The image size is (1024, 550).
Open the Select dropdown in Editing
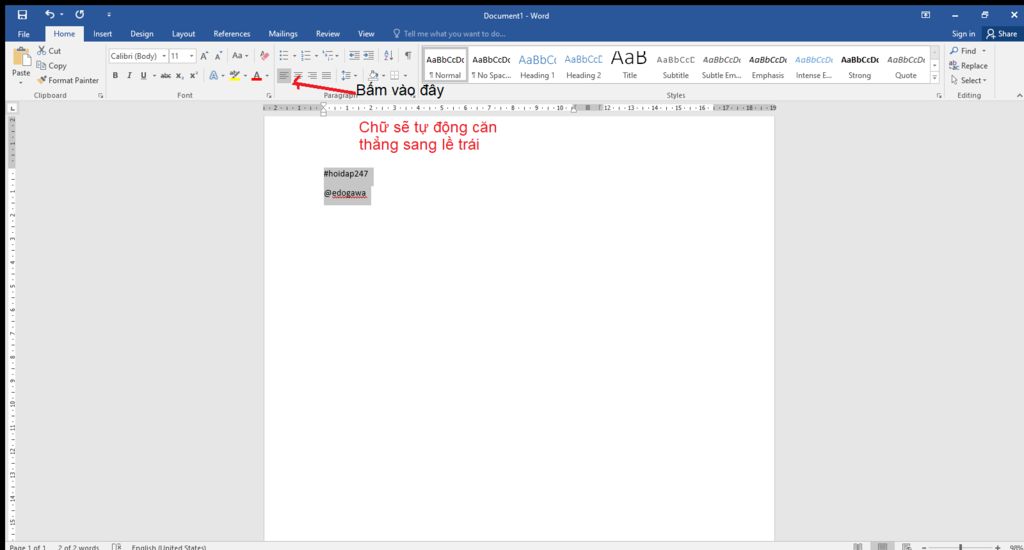coord(968,80)
